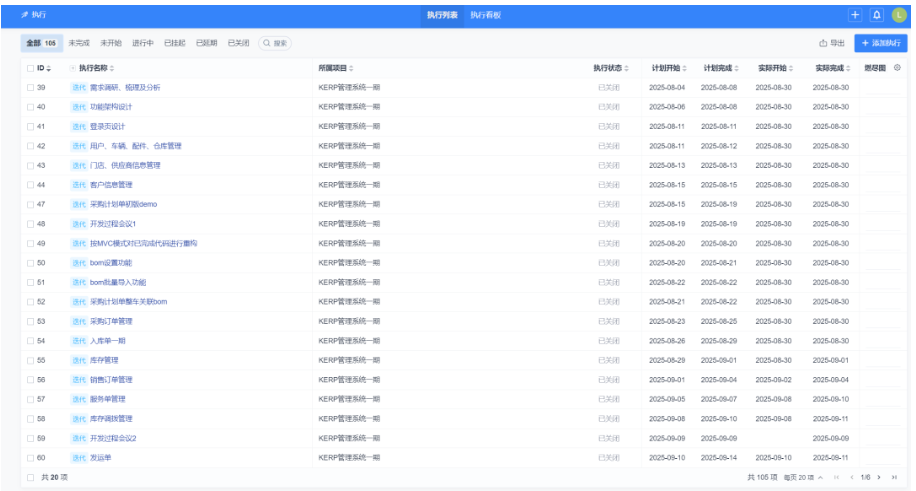
Task: Open execution 门店、供应商信息管理
Action: (125, 165)
